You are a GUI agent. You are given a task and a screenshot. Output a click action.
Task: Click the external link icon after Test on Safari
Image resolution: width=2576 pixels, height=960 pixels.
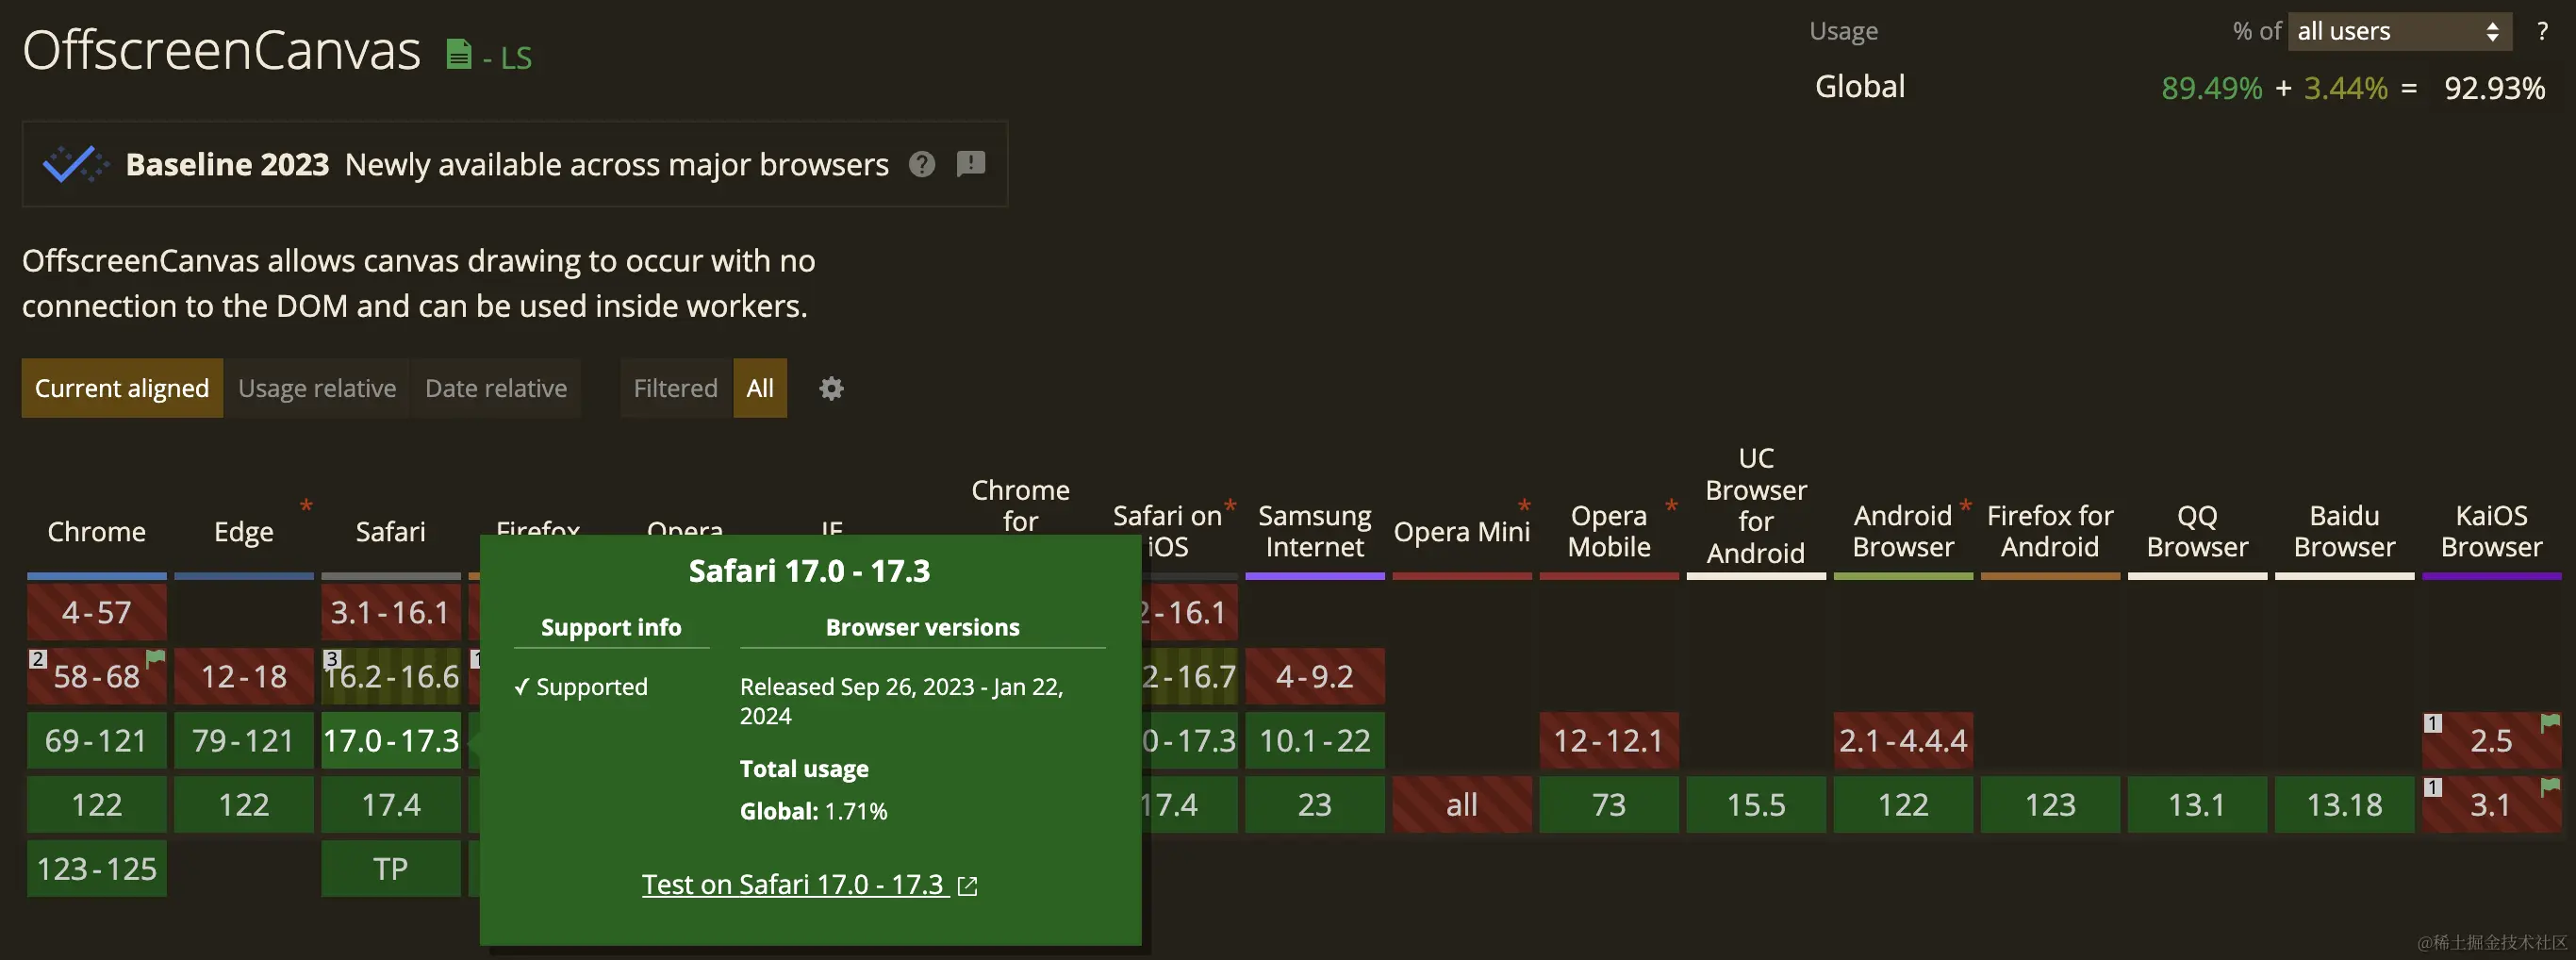coord(967,886)
